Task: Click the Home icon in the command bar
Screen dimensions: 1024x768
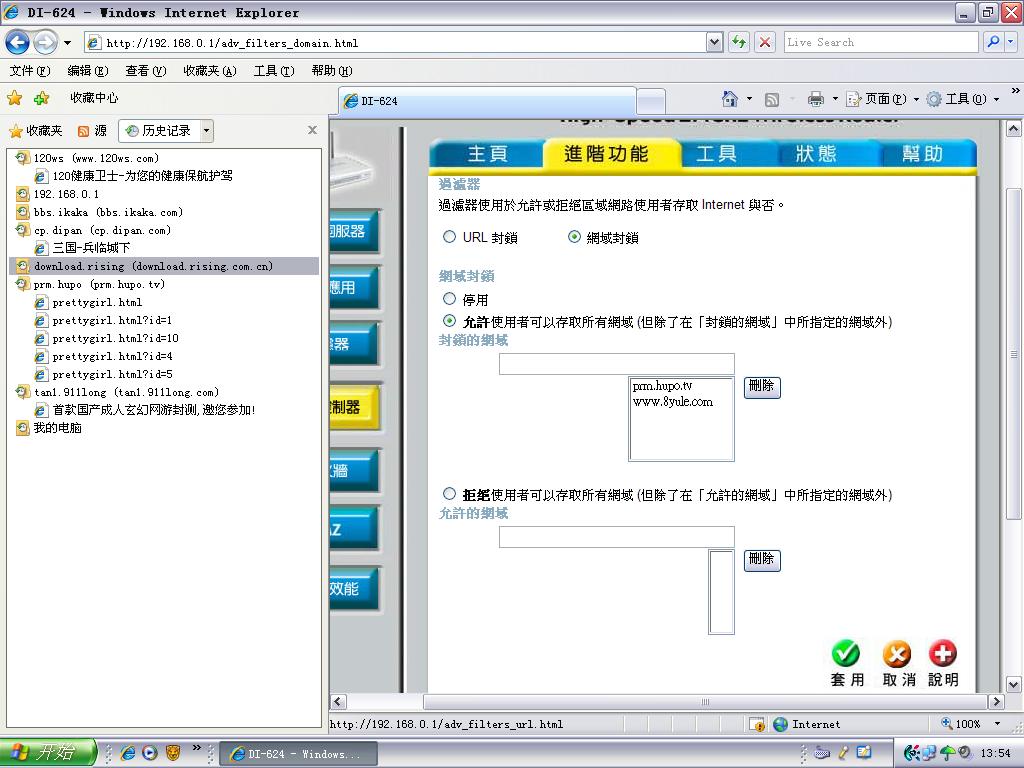Action: 729,99
